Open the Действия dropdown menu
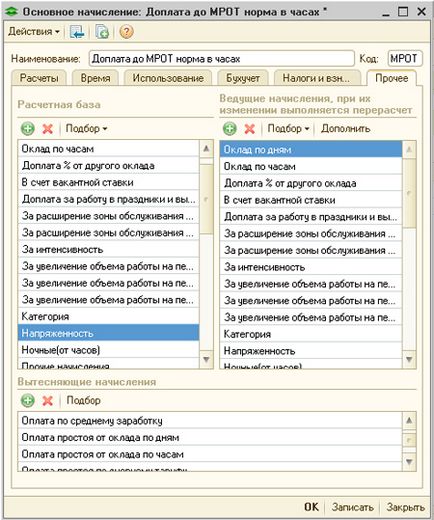This screenshot has width=434, height=520. point(33,32)
